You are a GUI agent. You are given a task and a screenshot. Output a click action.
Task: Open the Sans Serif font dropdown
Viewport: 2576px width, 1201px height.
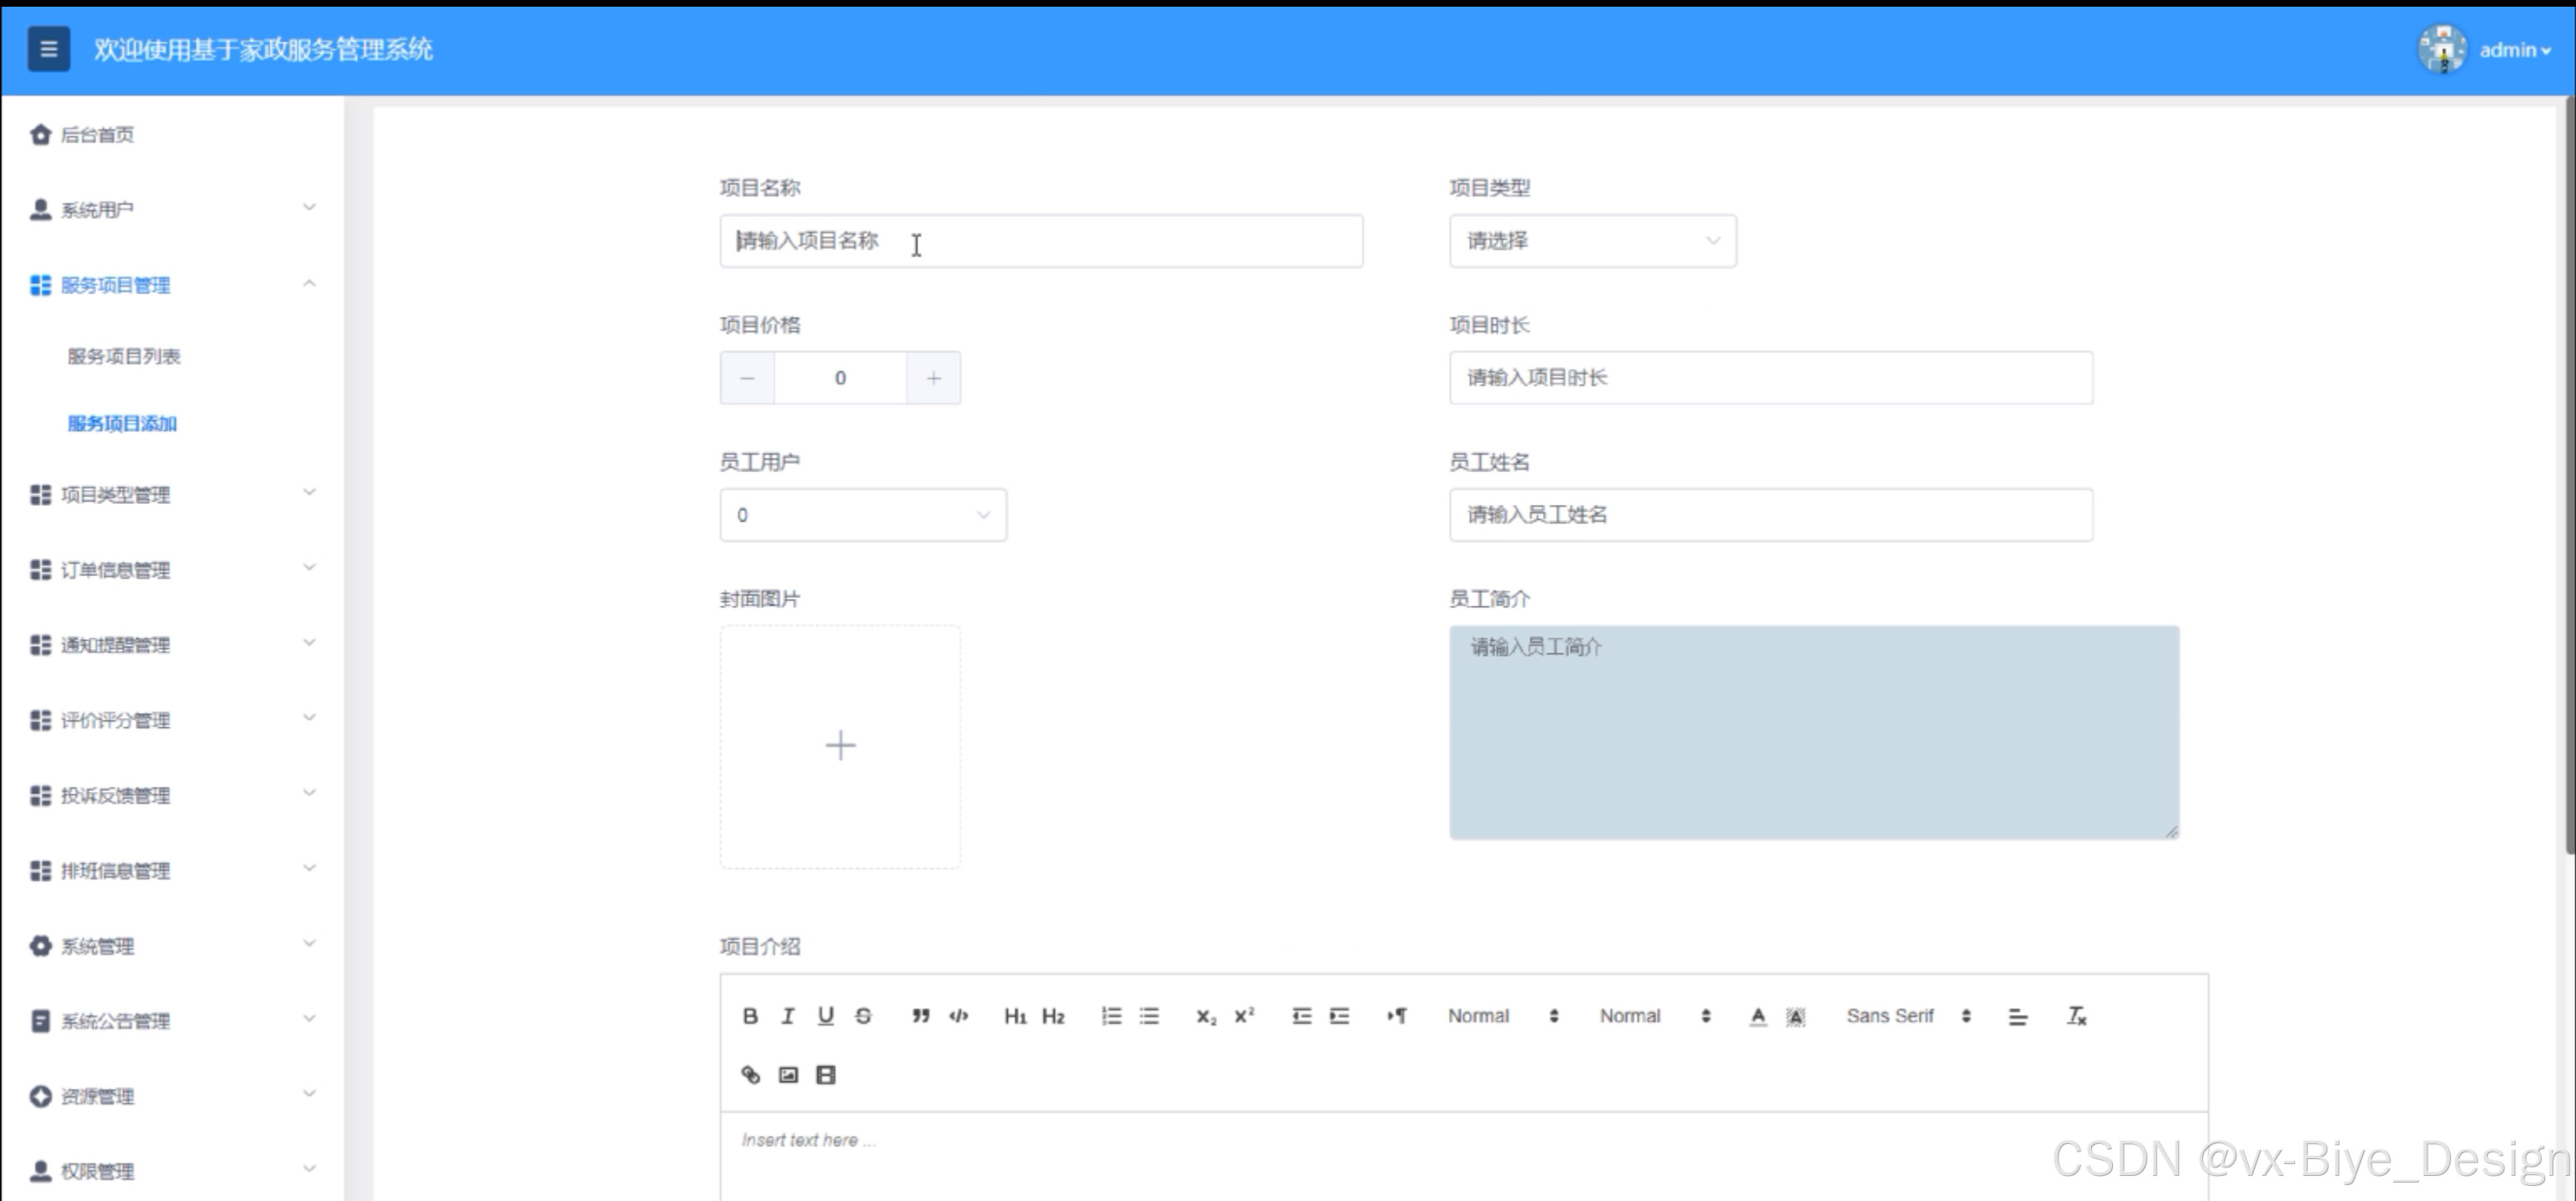(1907, 1016)
